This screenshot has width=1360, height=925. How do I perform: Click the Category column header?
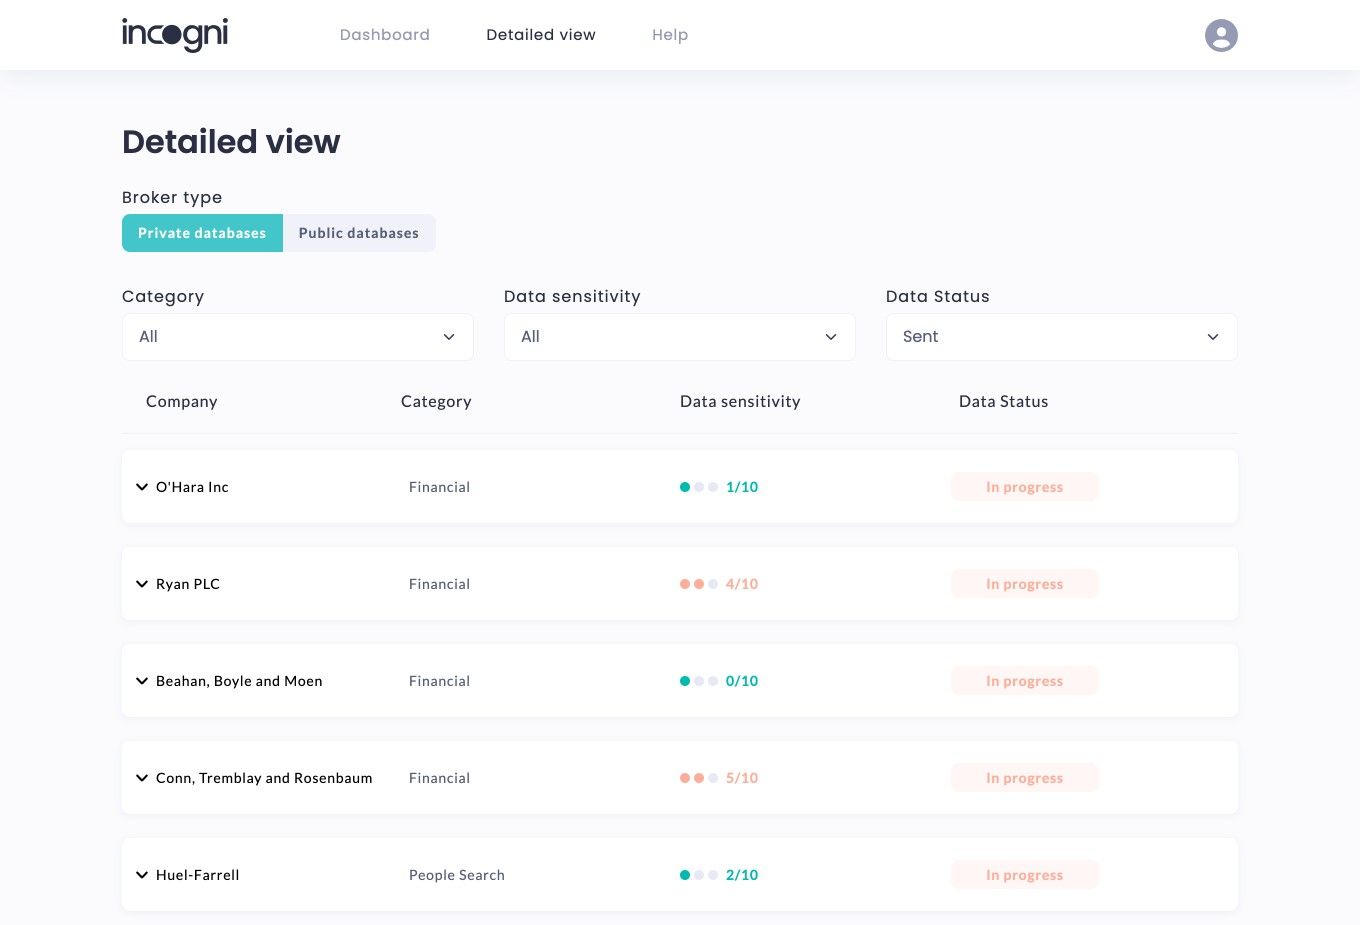[436, 401]
